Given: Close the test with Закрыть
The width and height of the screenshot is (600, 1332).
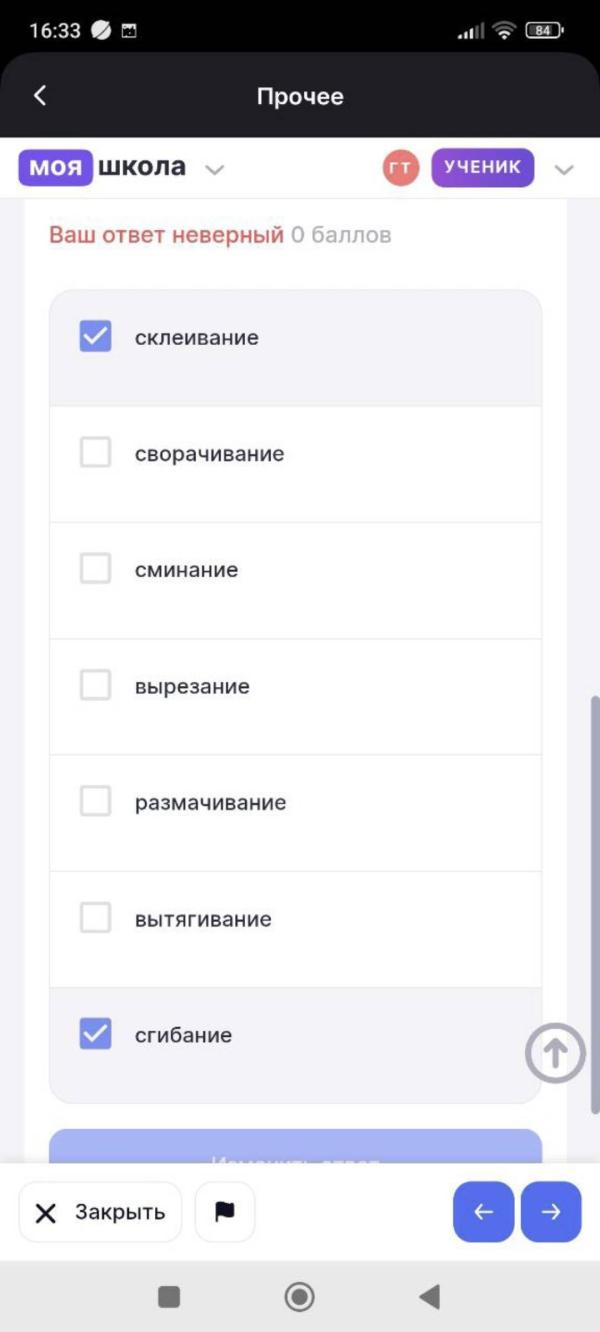Looking at the screenshot, I should coord(101,1212).
